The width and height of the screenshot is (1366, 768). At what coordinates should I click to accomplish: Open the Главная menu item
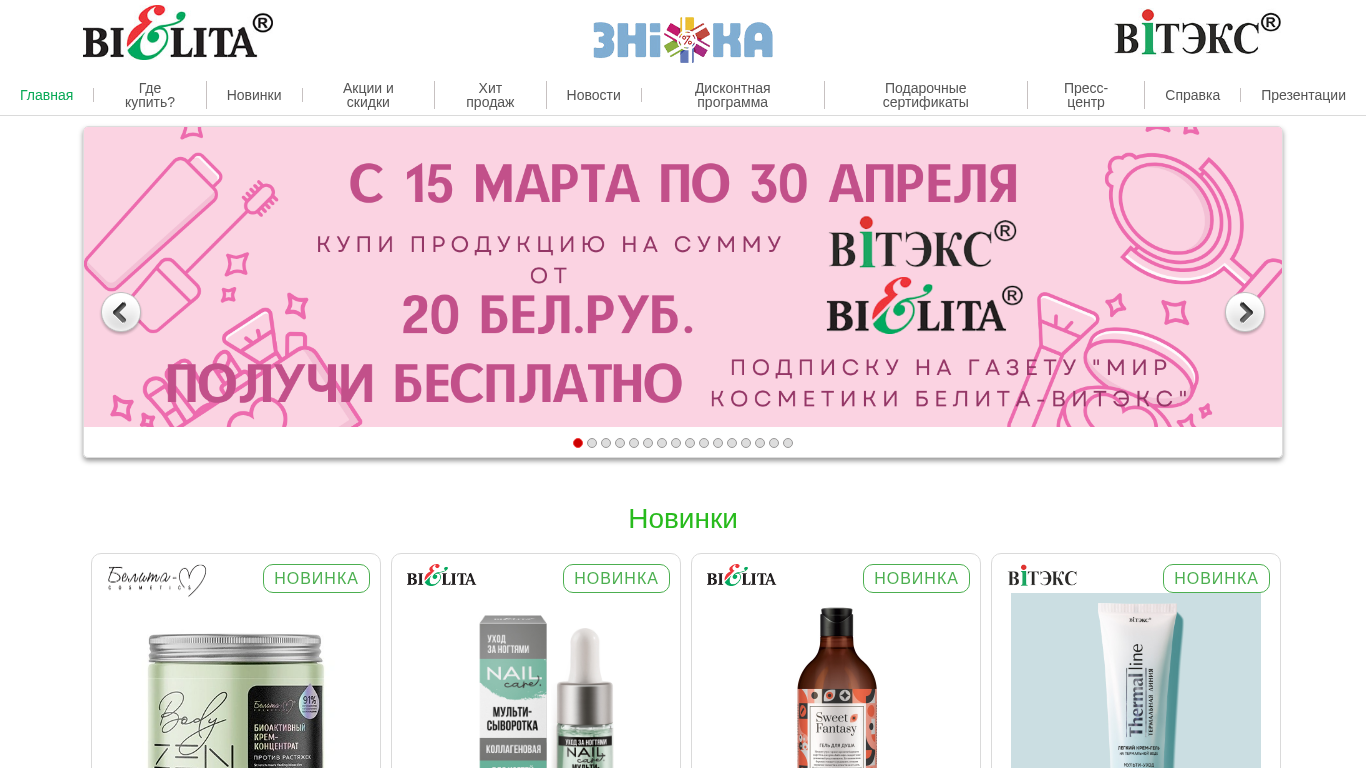(x=47, y=95)
